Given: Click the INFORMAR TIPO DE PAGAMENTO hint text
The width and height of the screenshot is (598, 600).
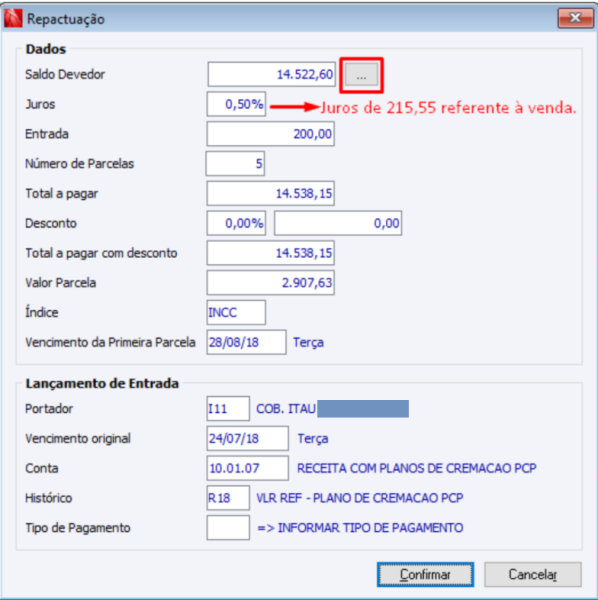Looking at the screenshot, I should [x=360, y=528].
